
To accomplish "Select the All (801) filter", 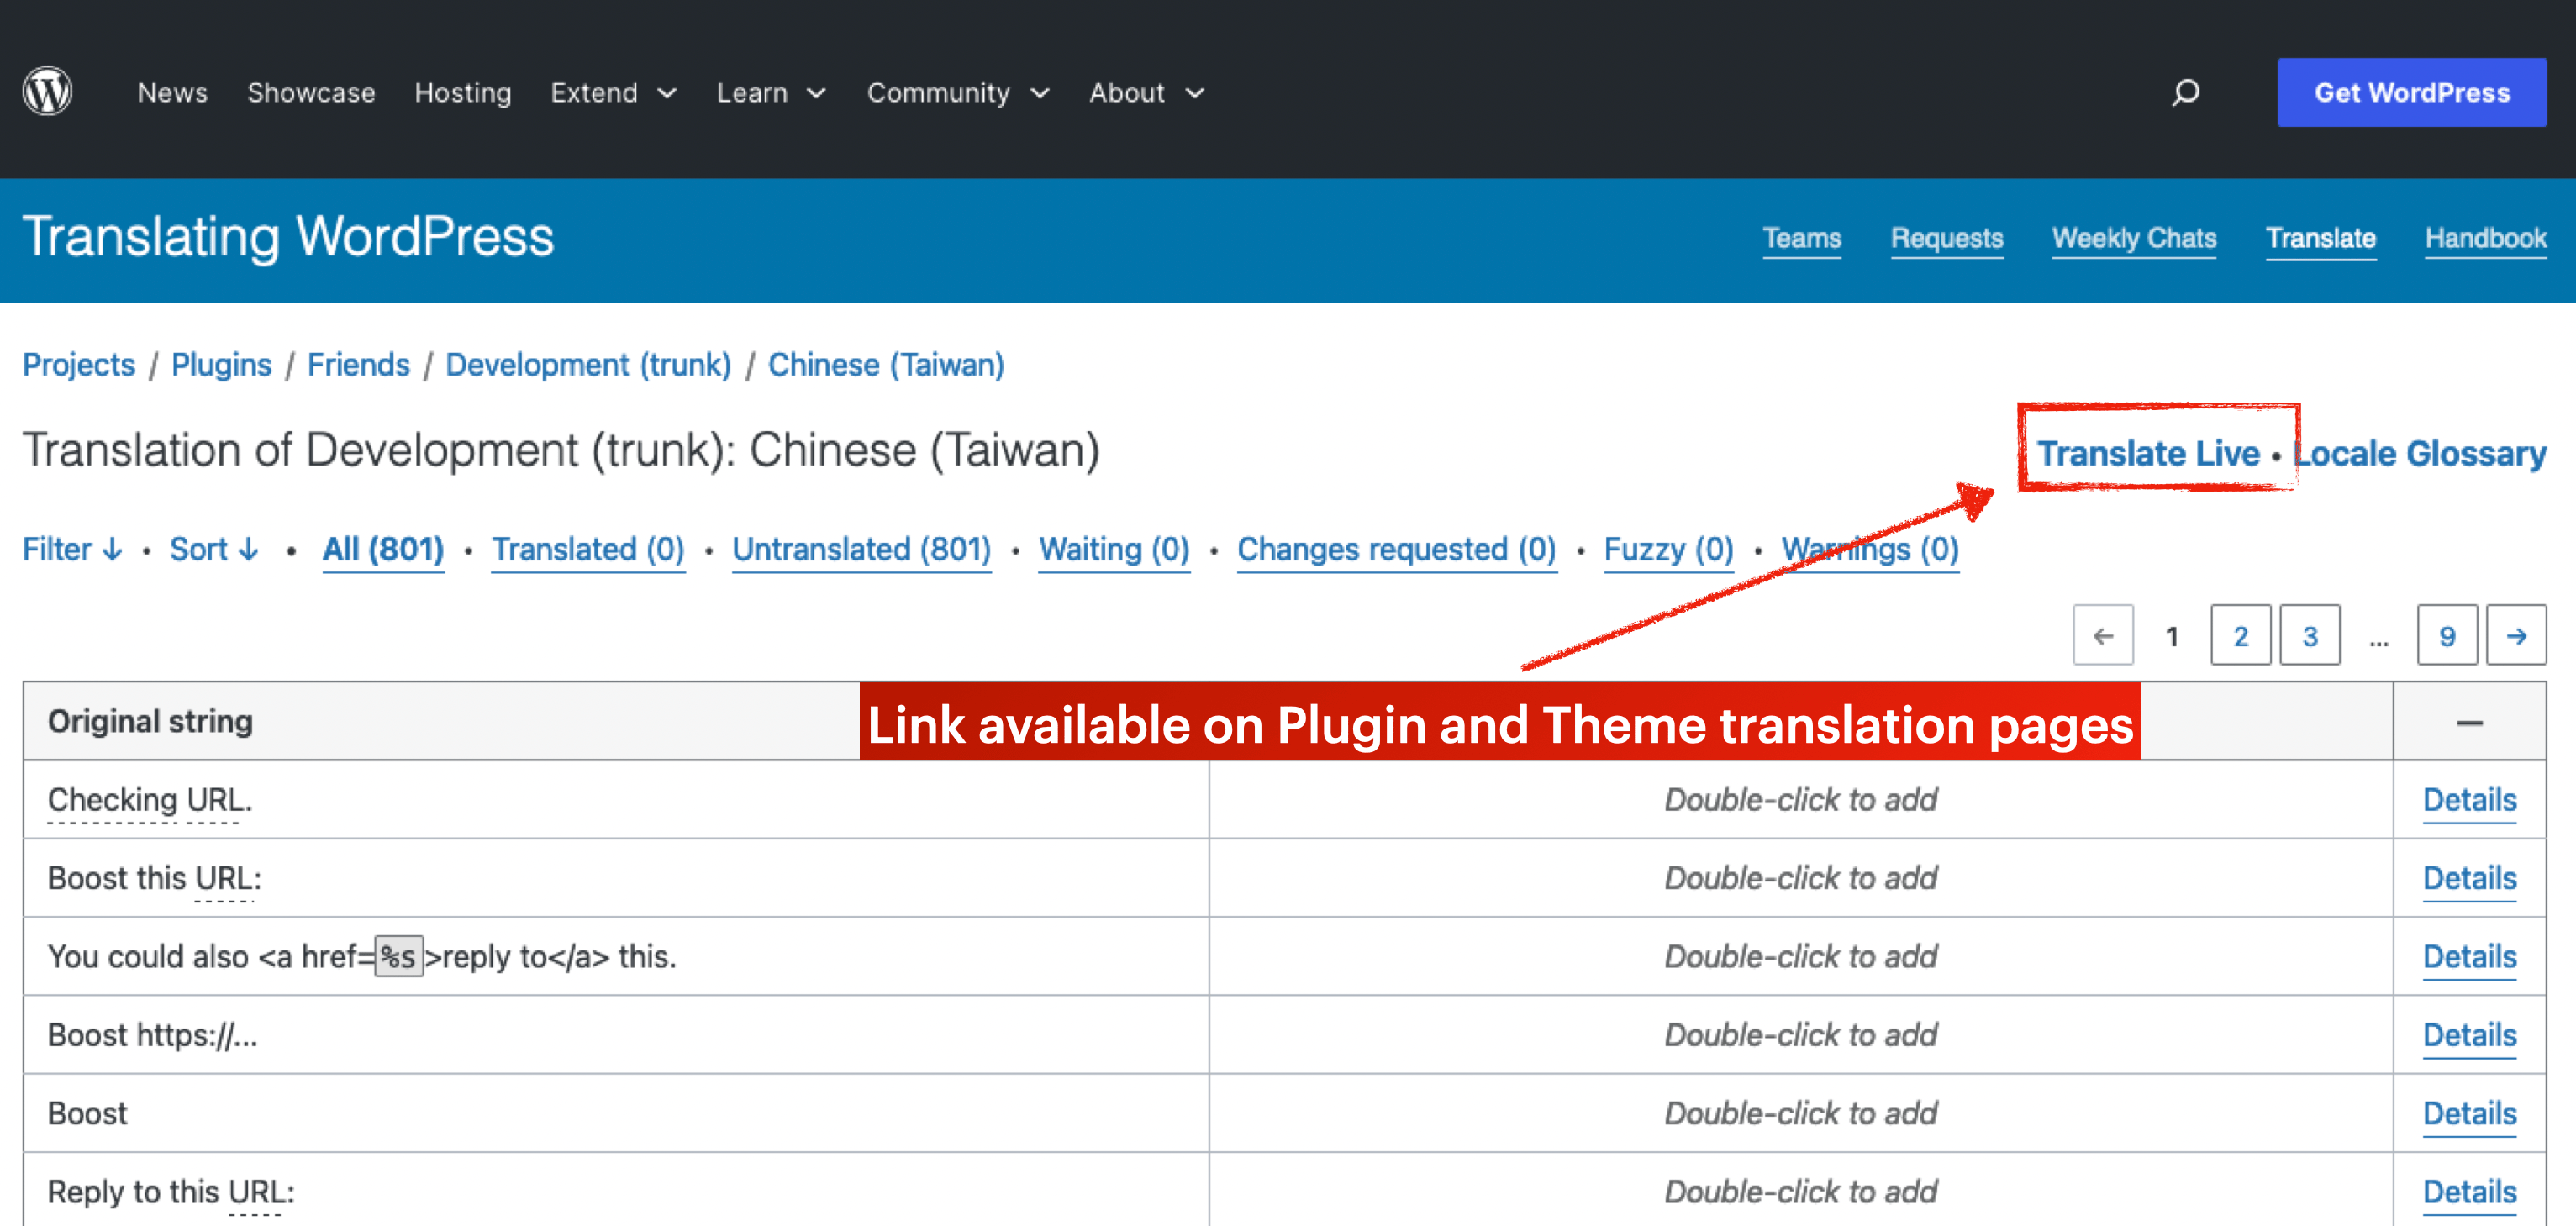I will [383, 550].
